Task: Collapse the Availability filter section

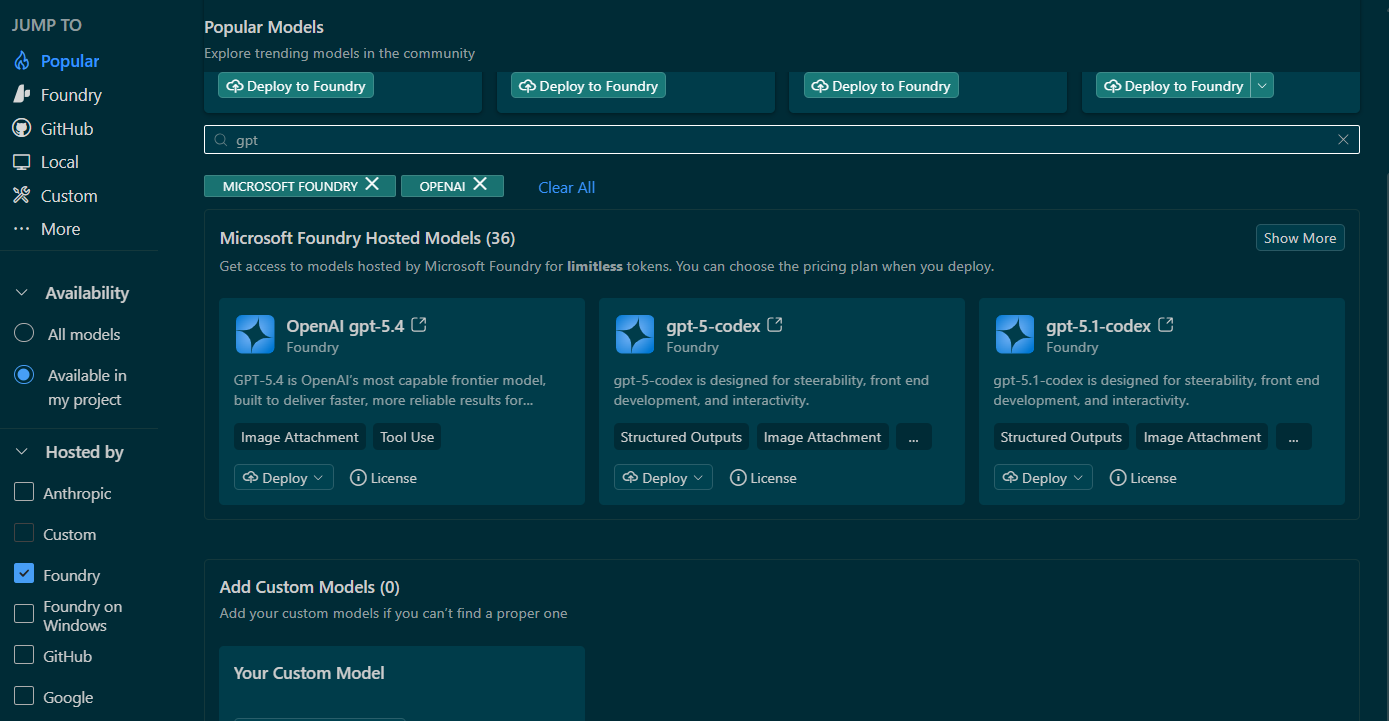Action: coord(22,293)
